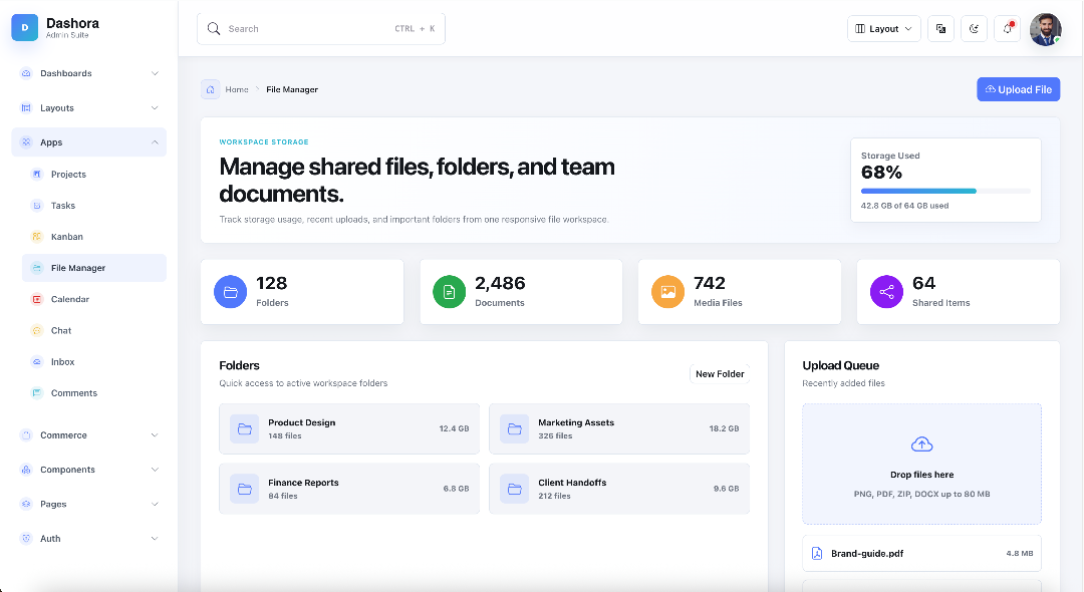Click the Projects menu icon
1084x592 pixels.
37,174
